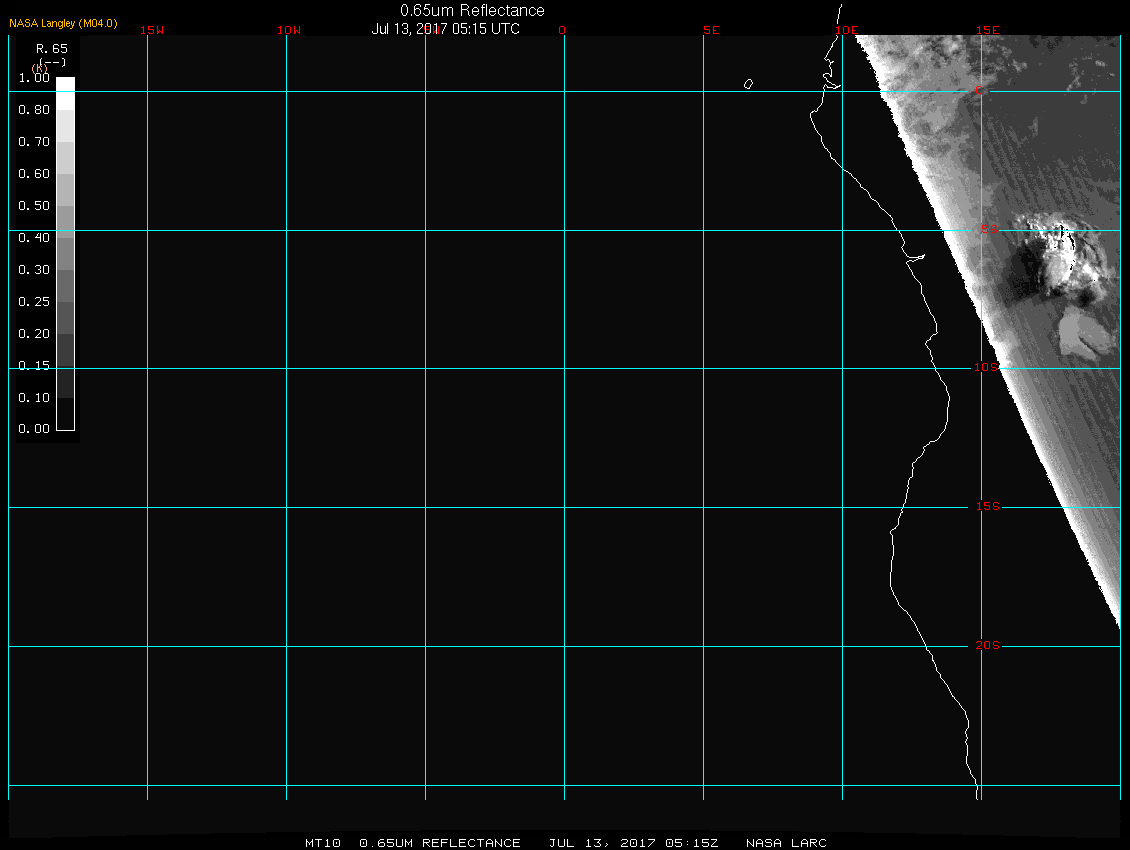The width and height of the screenshot is (1130, 850).
Task: Select the 0.25 label on reflectance scale
Action: [x=34, y=302]
